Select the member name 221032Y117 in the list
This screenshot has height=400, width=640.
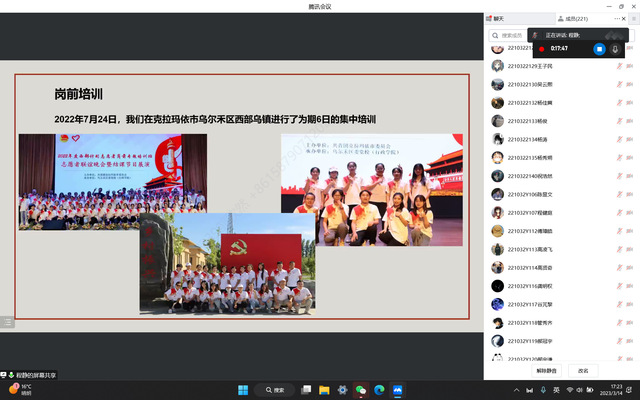pos(530,304)
